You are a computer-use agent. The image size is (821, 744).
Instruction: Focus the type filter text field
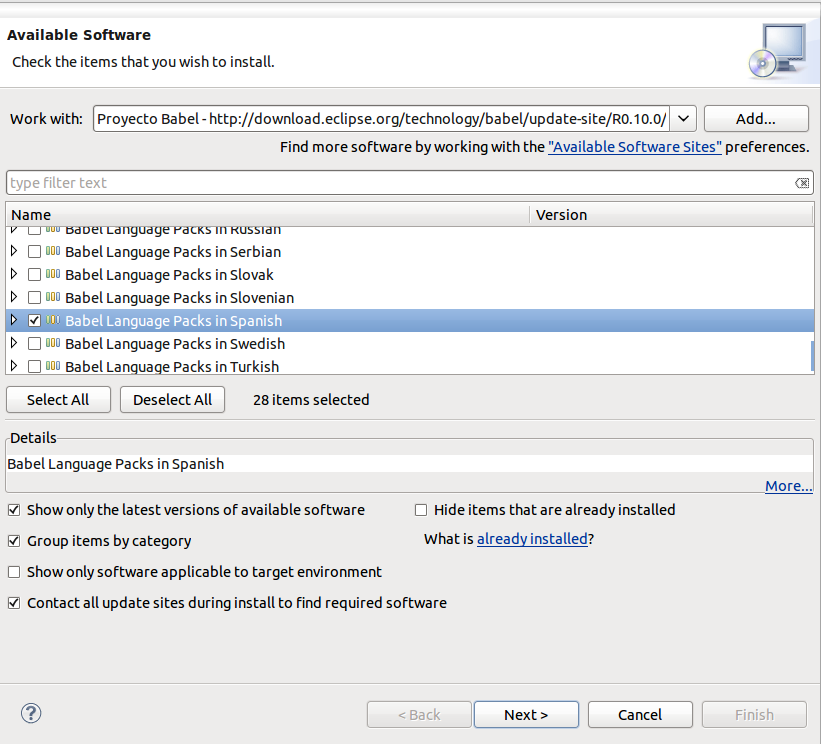coord(400,183)
